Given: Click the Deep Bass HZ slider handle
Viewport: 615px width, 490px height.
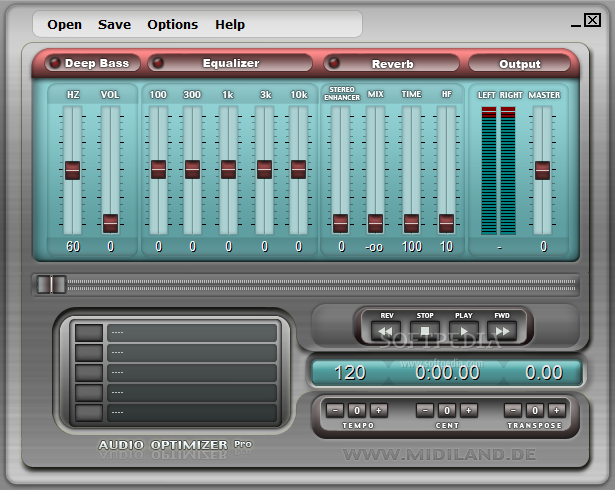Looking at the screenshot, I should [x=73, y=170].
